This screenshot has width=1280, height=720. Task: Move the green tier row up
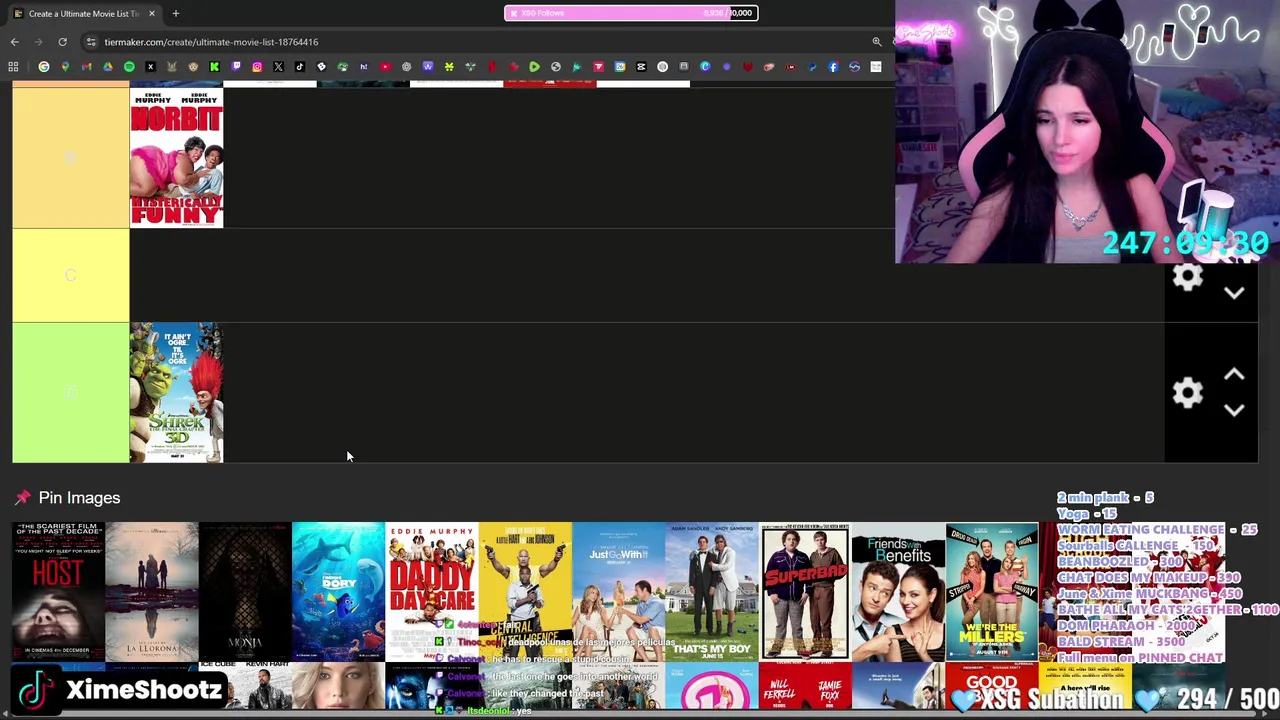click(1234, 375)
